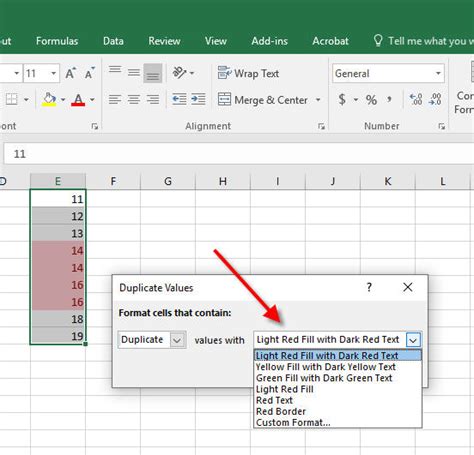Image resolution: width=474 pixels, height=455 pixels.
Task: Apply middle align to cells
Action: click(134, 72)
